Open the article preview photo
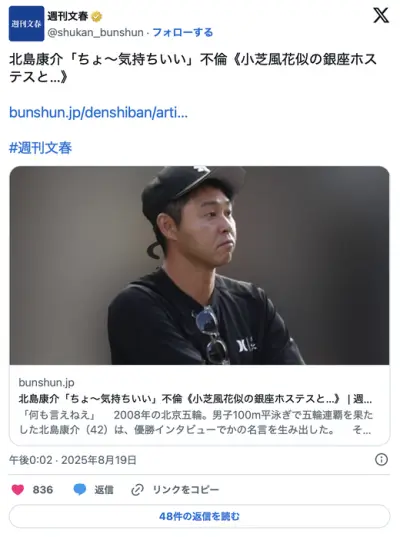The height and width of the screenshot is (537, 400). tap(199, 265)
